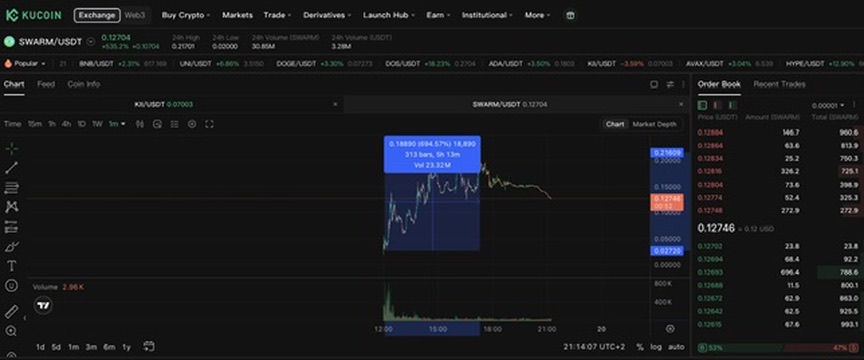This screenshot has height=360, width=864.
Task: Expand the More dropdown
Action: [x=537, y=15]
